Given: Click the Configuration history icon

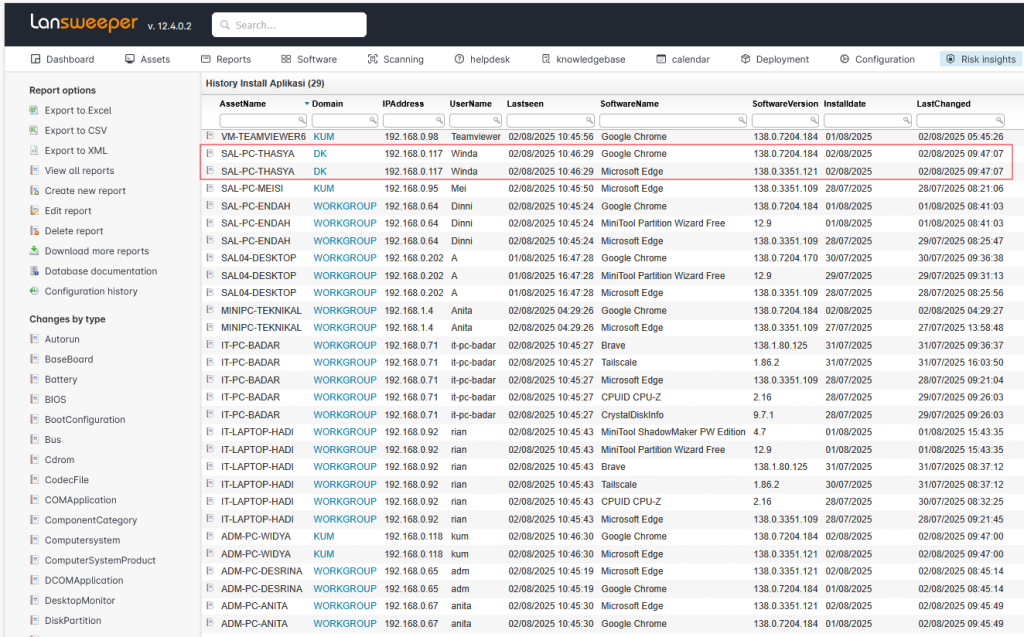Looking at the screenshot, I should (x=34, y=291).
